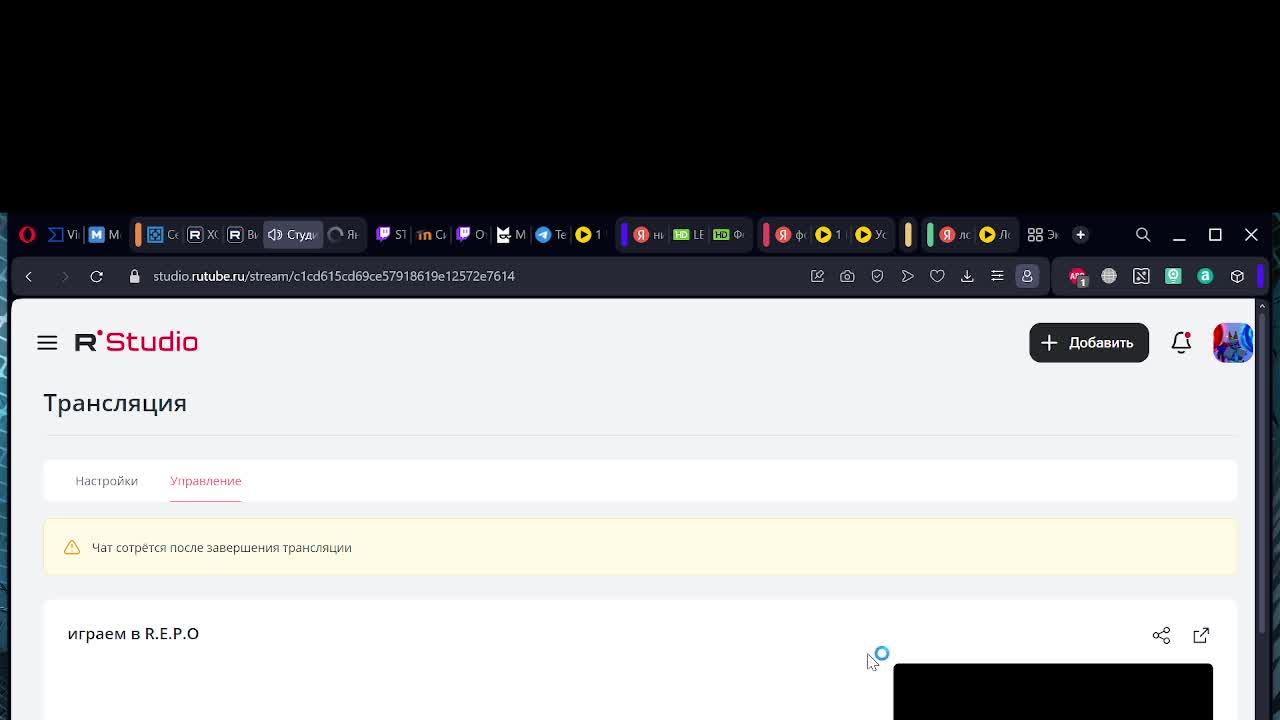Viewport: 1280px width, 720px height.
Task: Open the globe extension icon
Action: tap(1109, 276)
